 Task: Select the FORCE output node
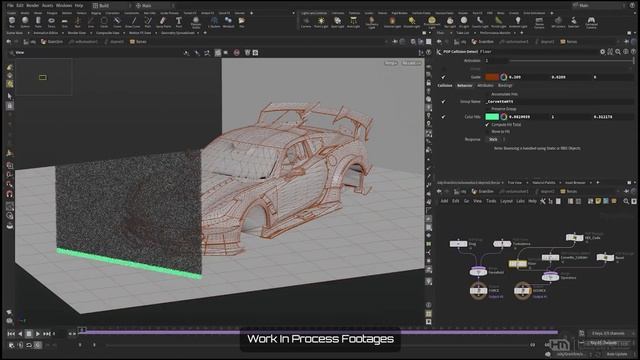click(x=478, y=291)
